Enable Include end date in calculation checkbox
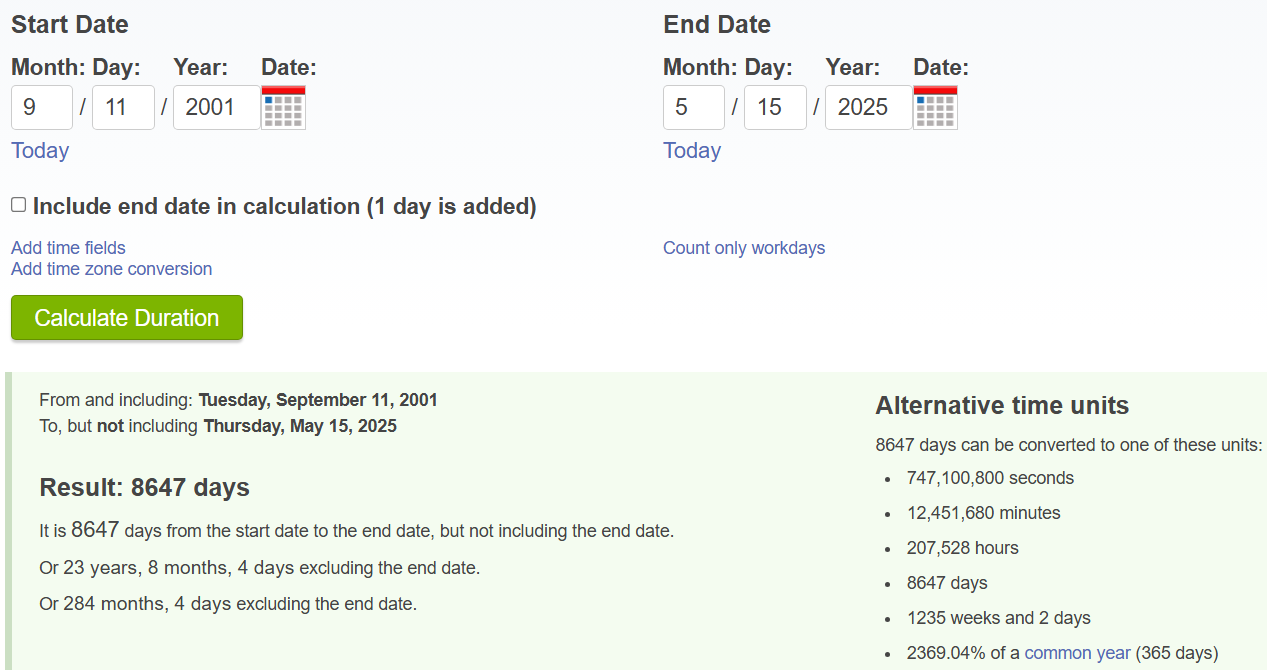 19,205
